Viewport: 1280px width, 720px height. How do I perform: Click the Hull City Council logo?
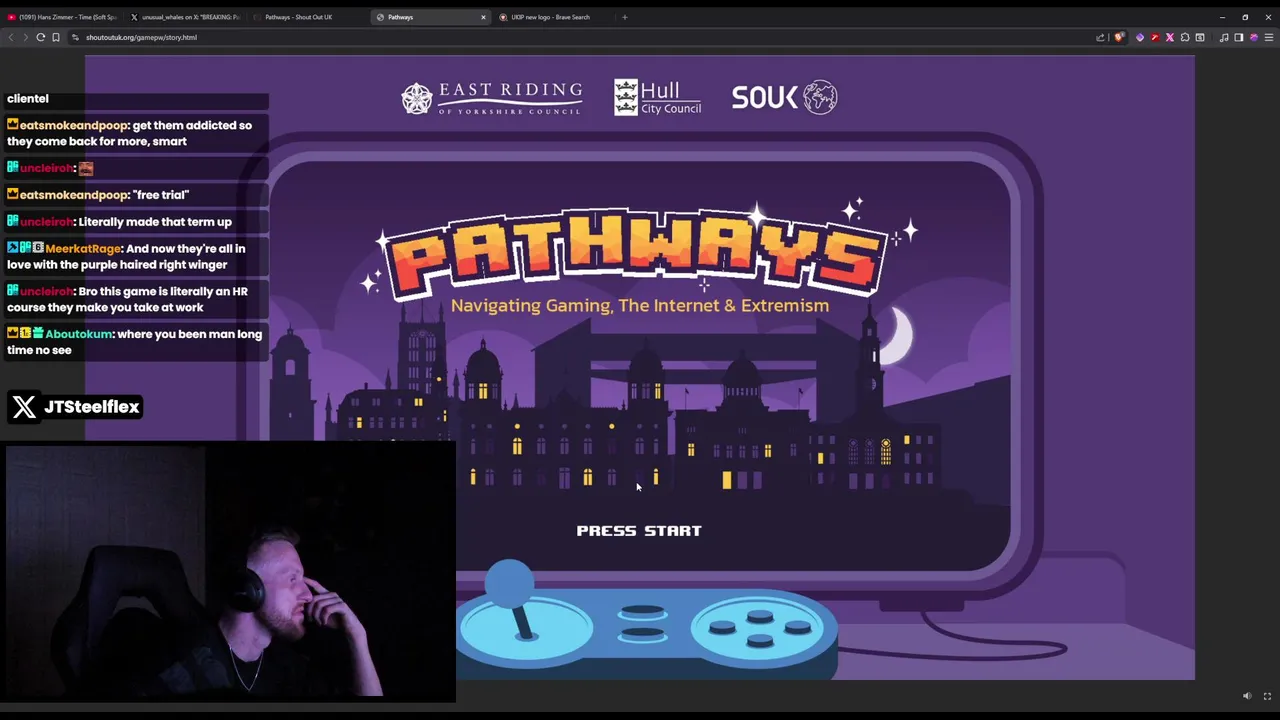coord(657,98)
